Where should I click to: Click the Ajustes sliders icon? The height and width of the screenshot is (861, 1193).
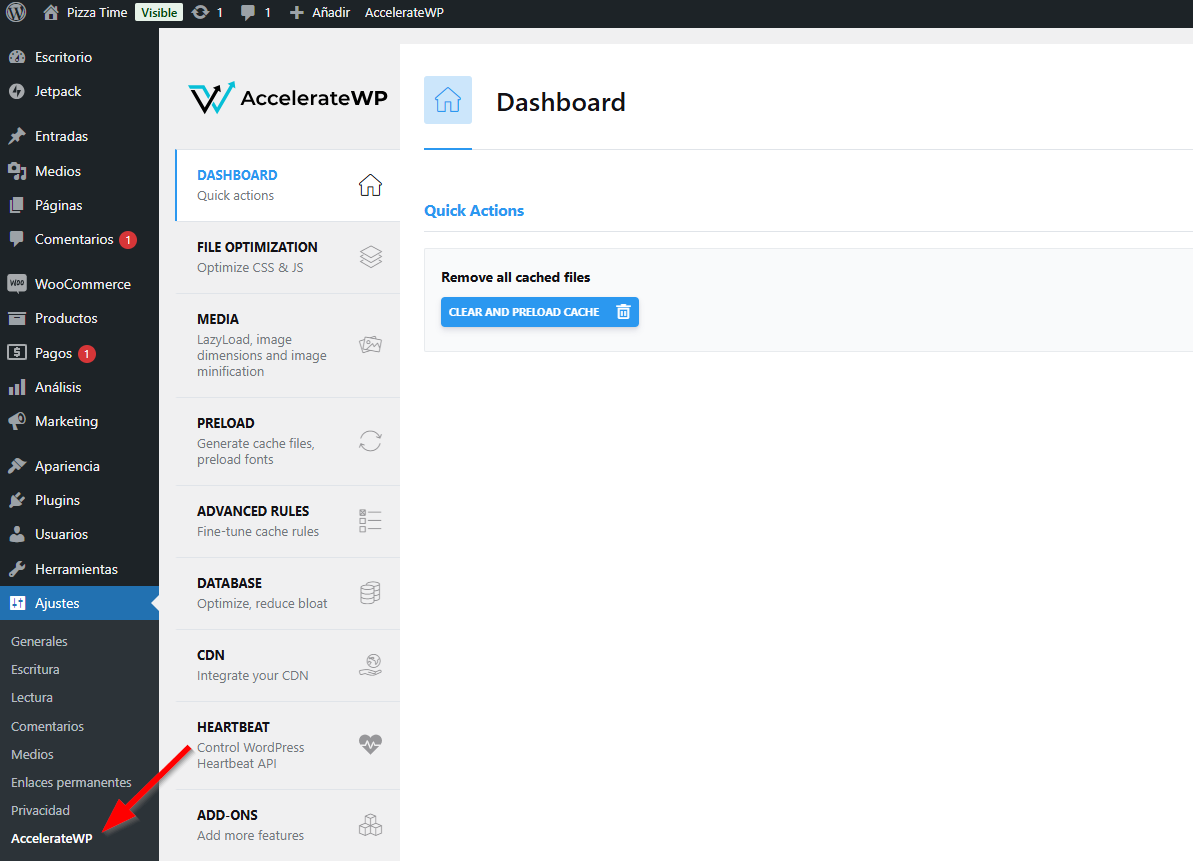[x=17, y=603]
